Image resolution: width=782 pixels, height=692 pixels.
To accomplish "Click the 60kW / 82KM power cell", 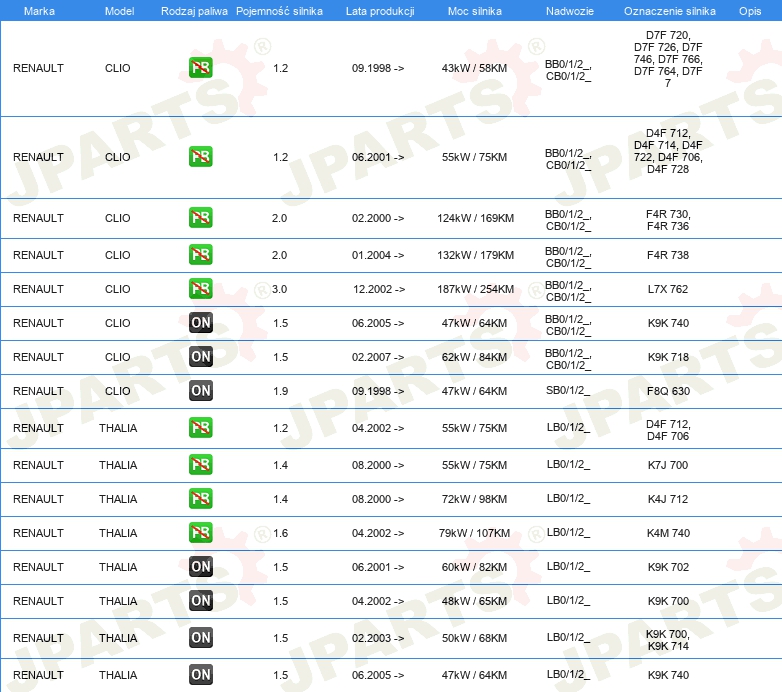I will [474, 567].
